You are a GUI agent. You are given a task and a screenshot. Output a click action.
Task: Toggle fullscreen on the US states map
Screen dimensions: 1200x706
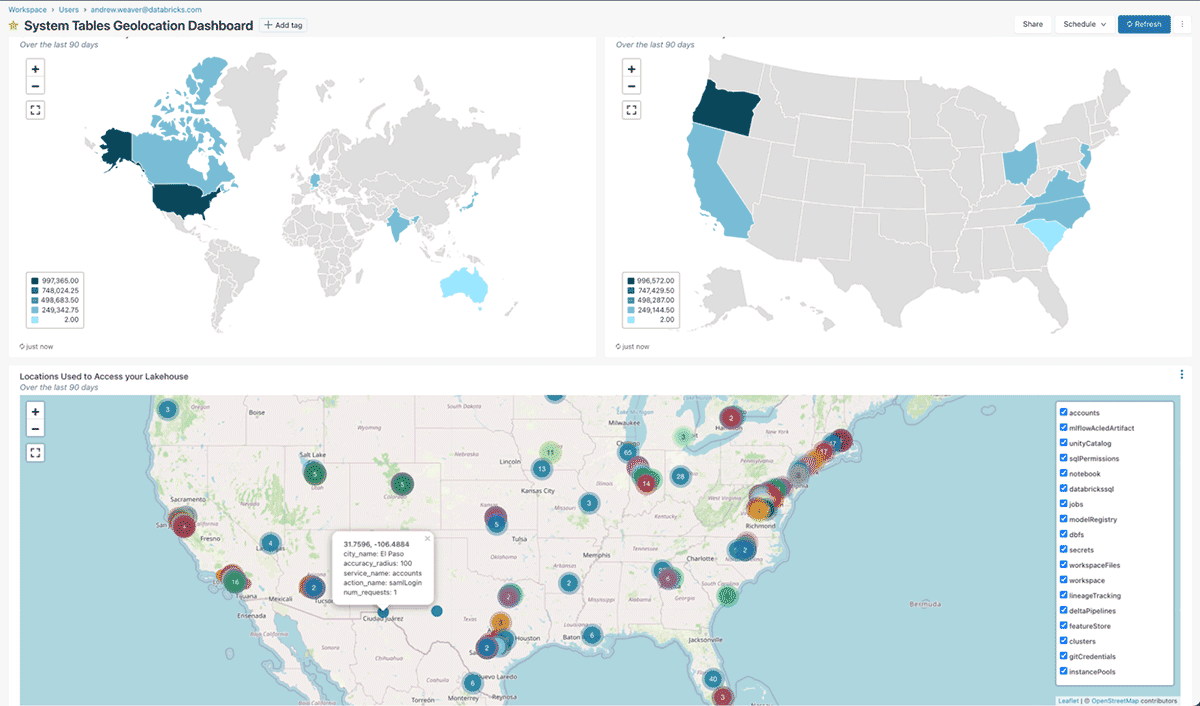631,110
